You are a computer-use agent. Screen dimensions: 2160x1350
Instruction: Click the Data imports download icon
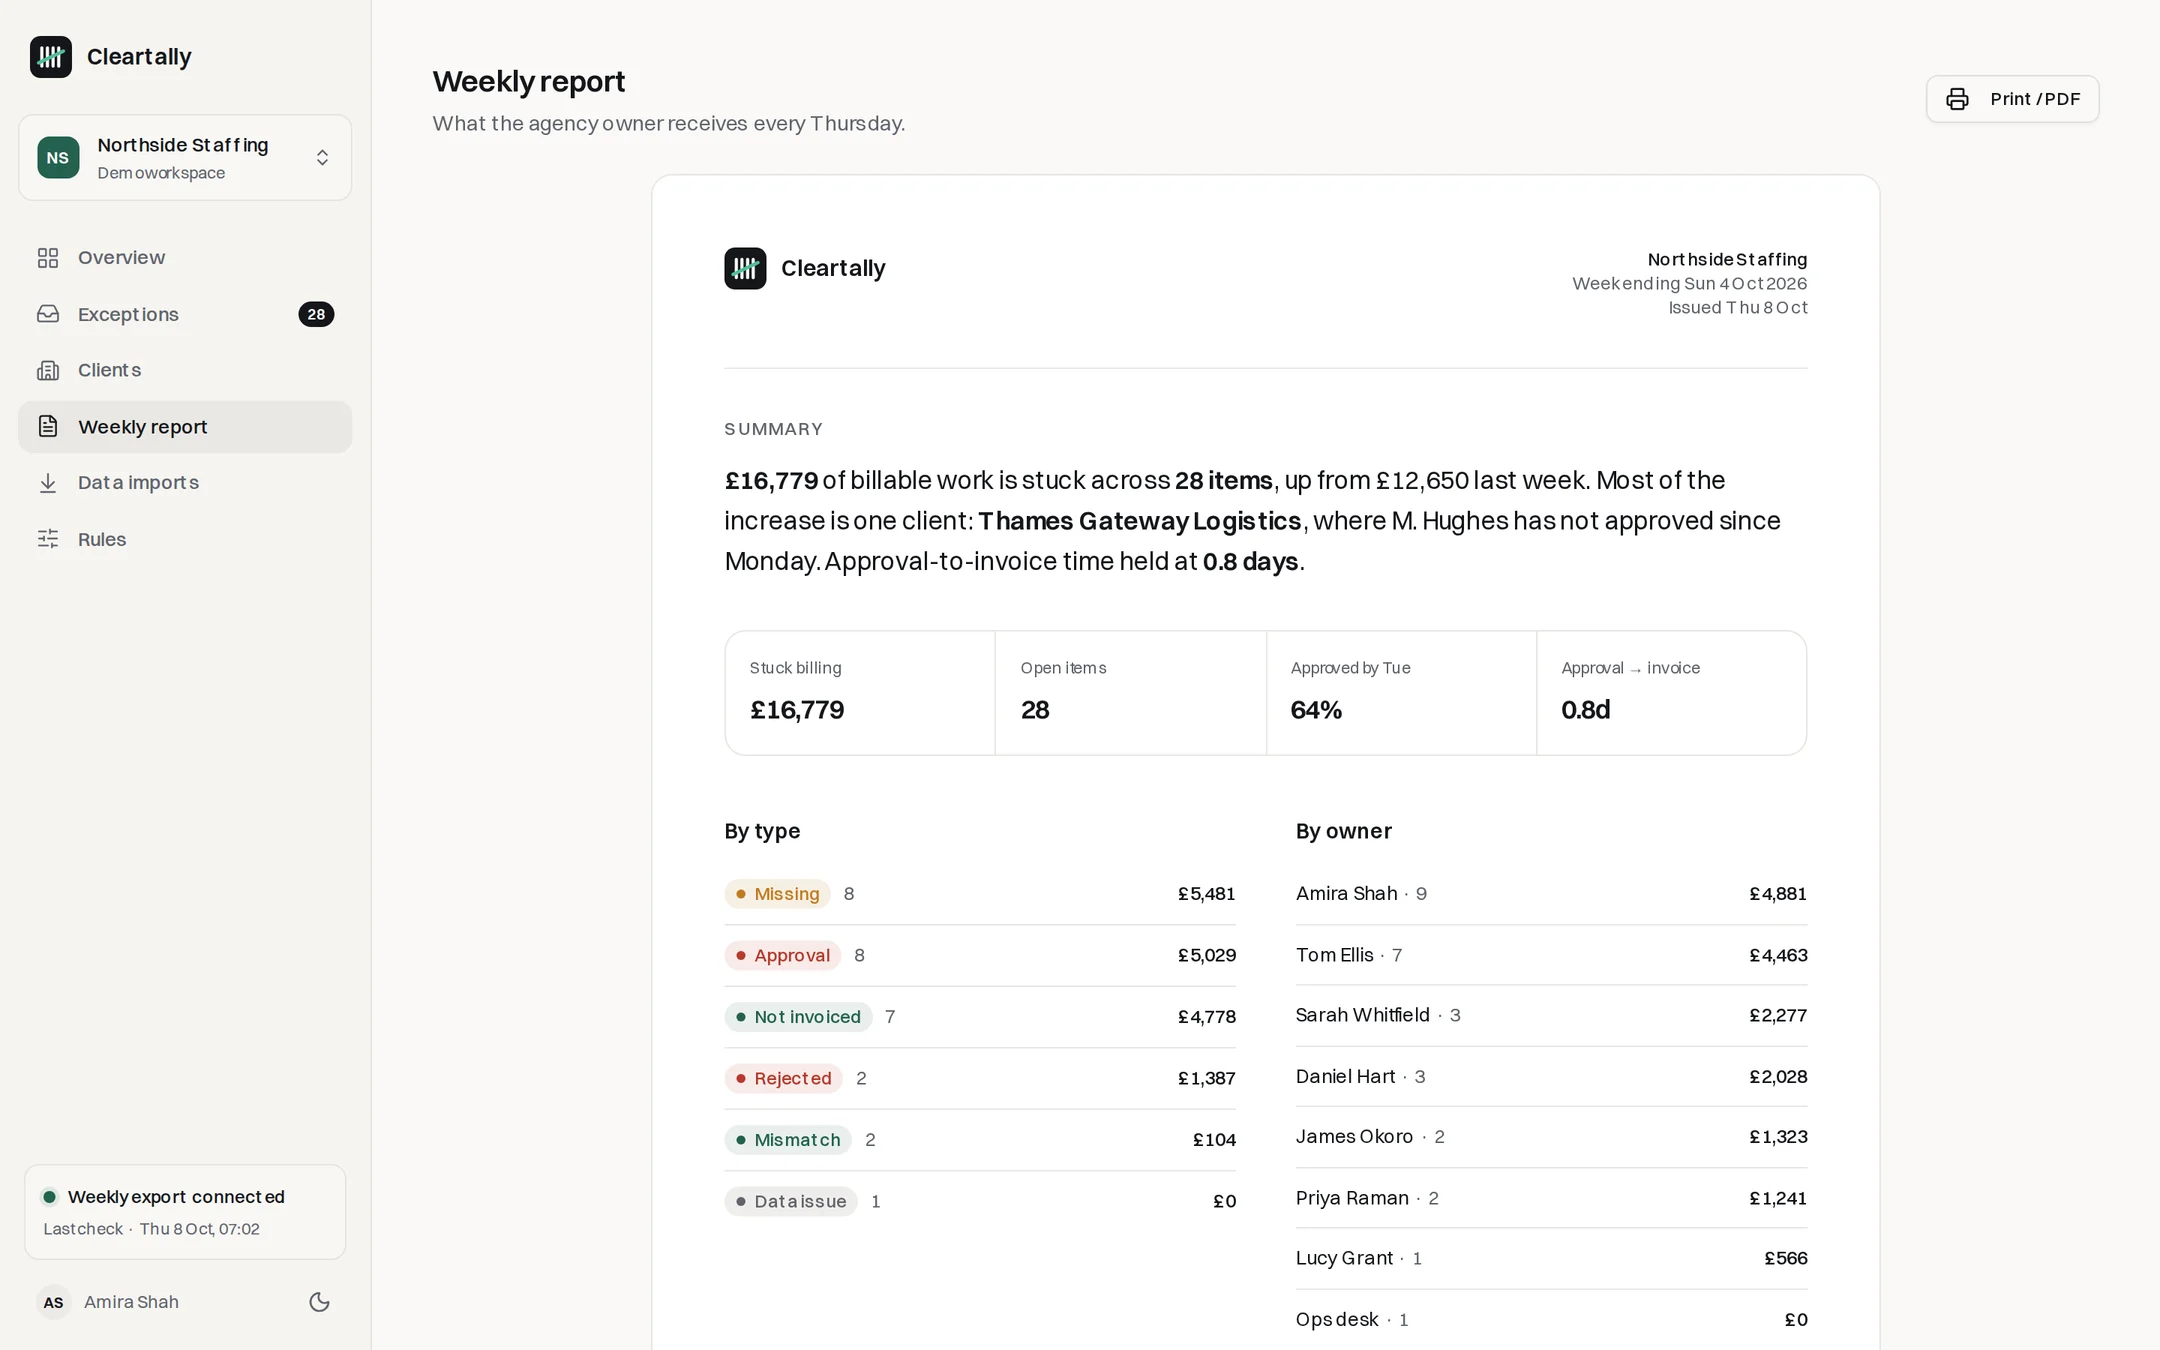coord(48,483)
